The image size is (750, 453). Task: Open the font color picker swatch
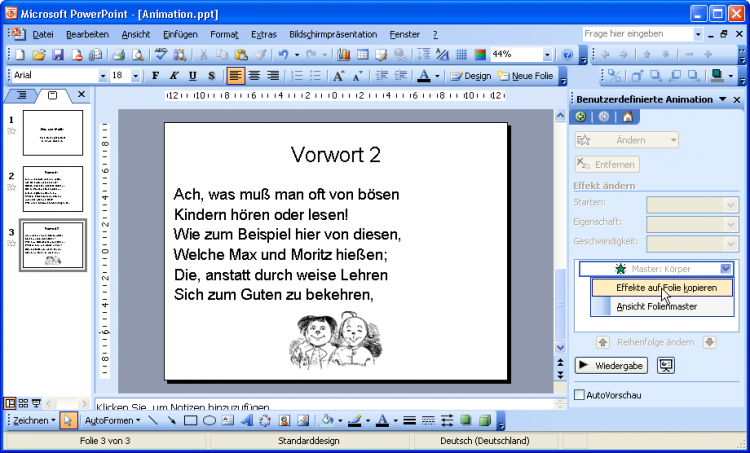tap(424, 76)
